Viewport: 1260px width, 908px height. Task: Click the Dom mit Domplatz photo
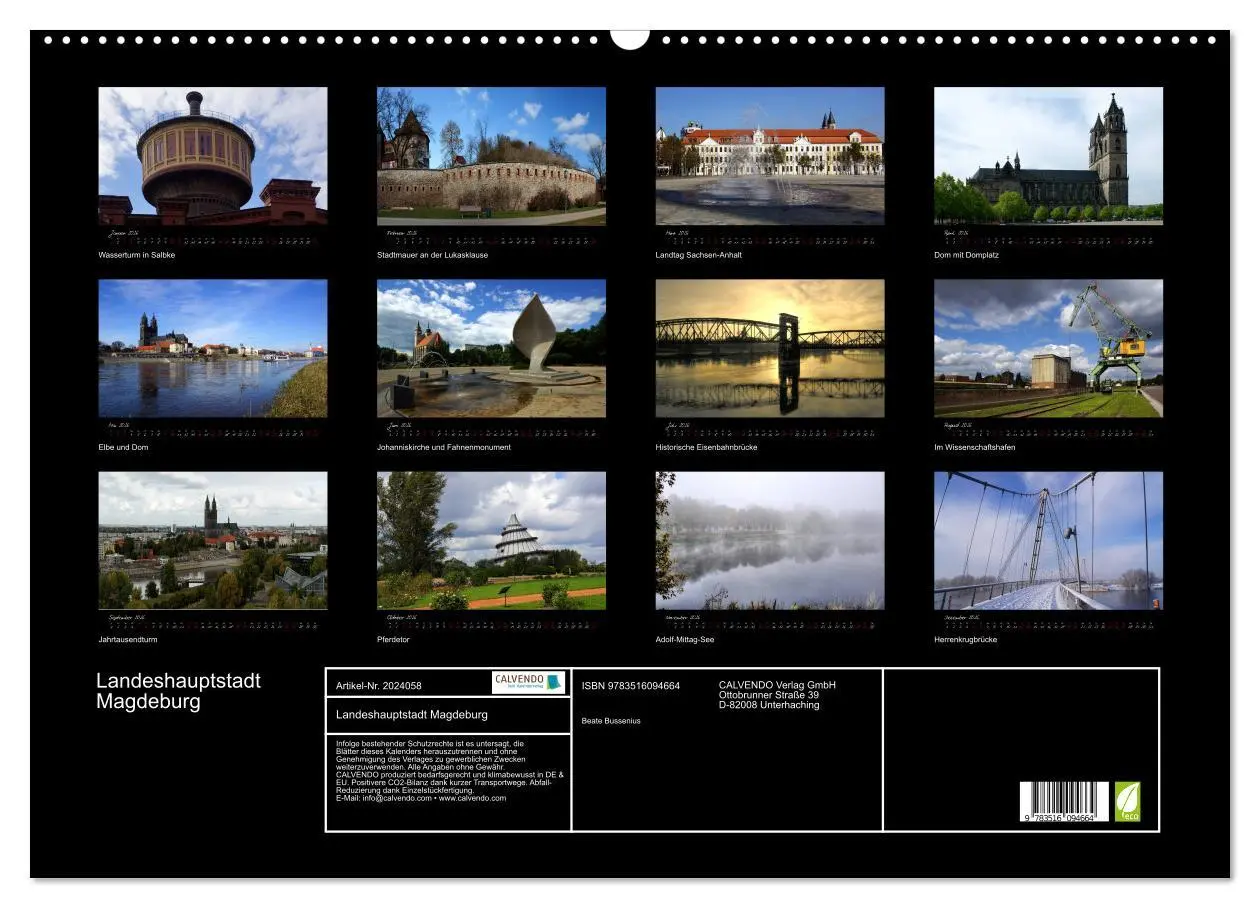(x=1048, y=156)
